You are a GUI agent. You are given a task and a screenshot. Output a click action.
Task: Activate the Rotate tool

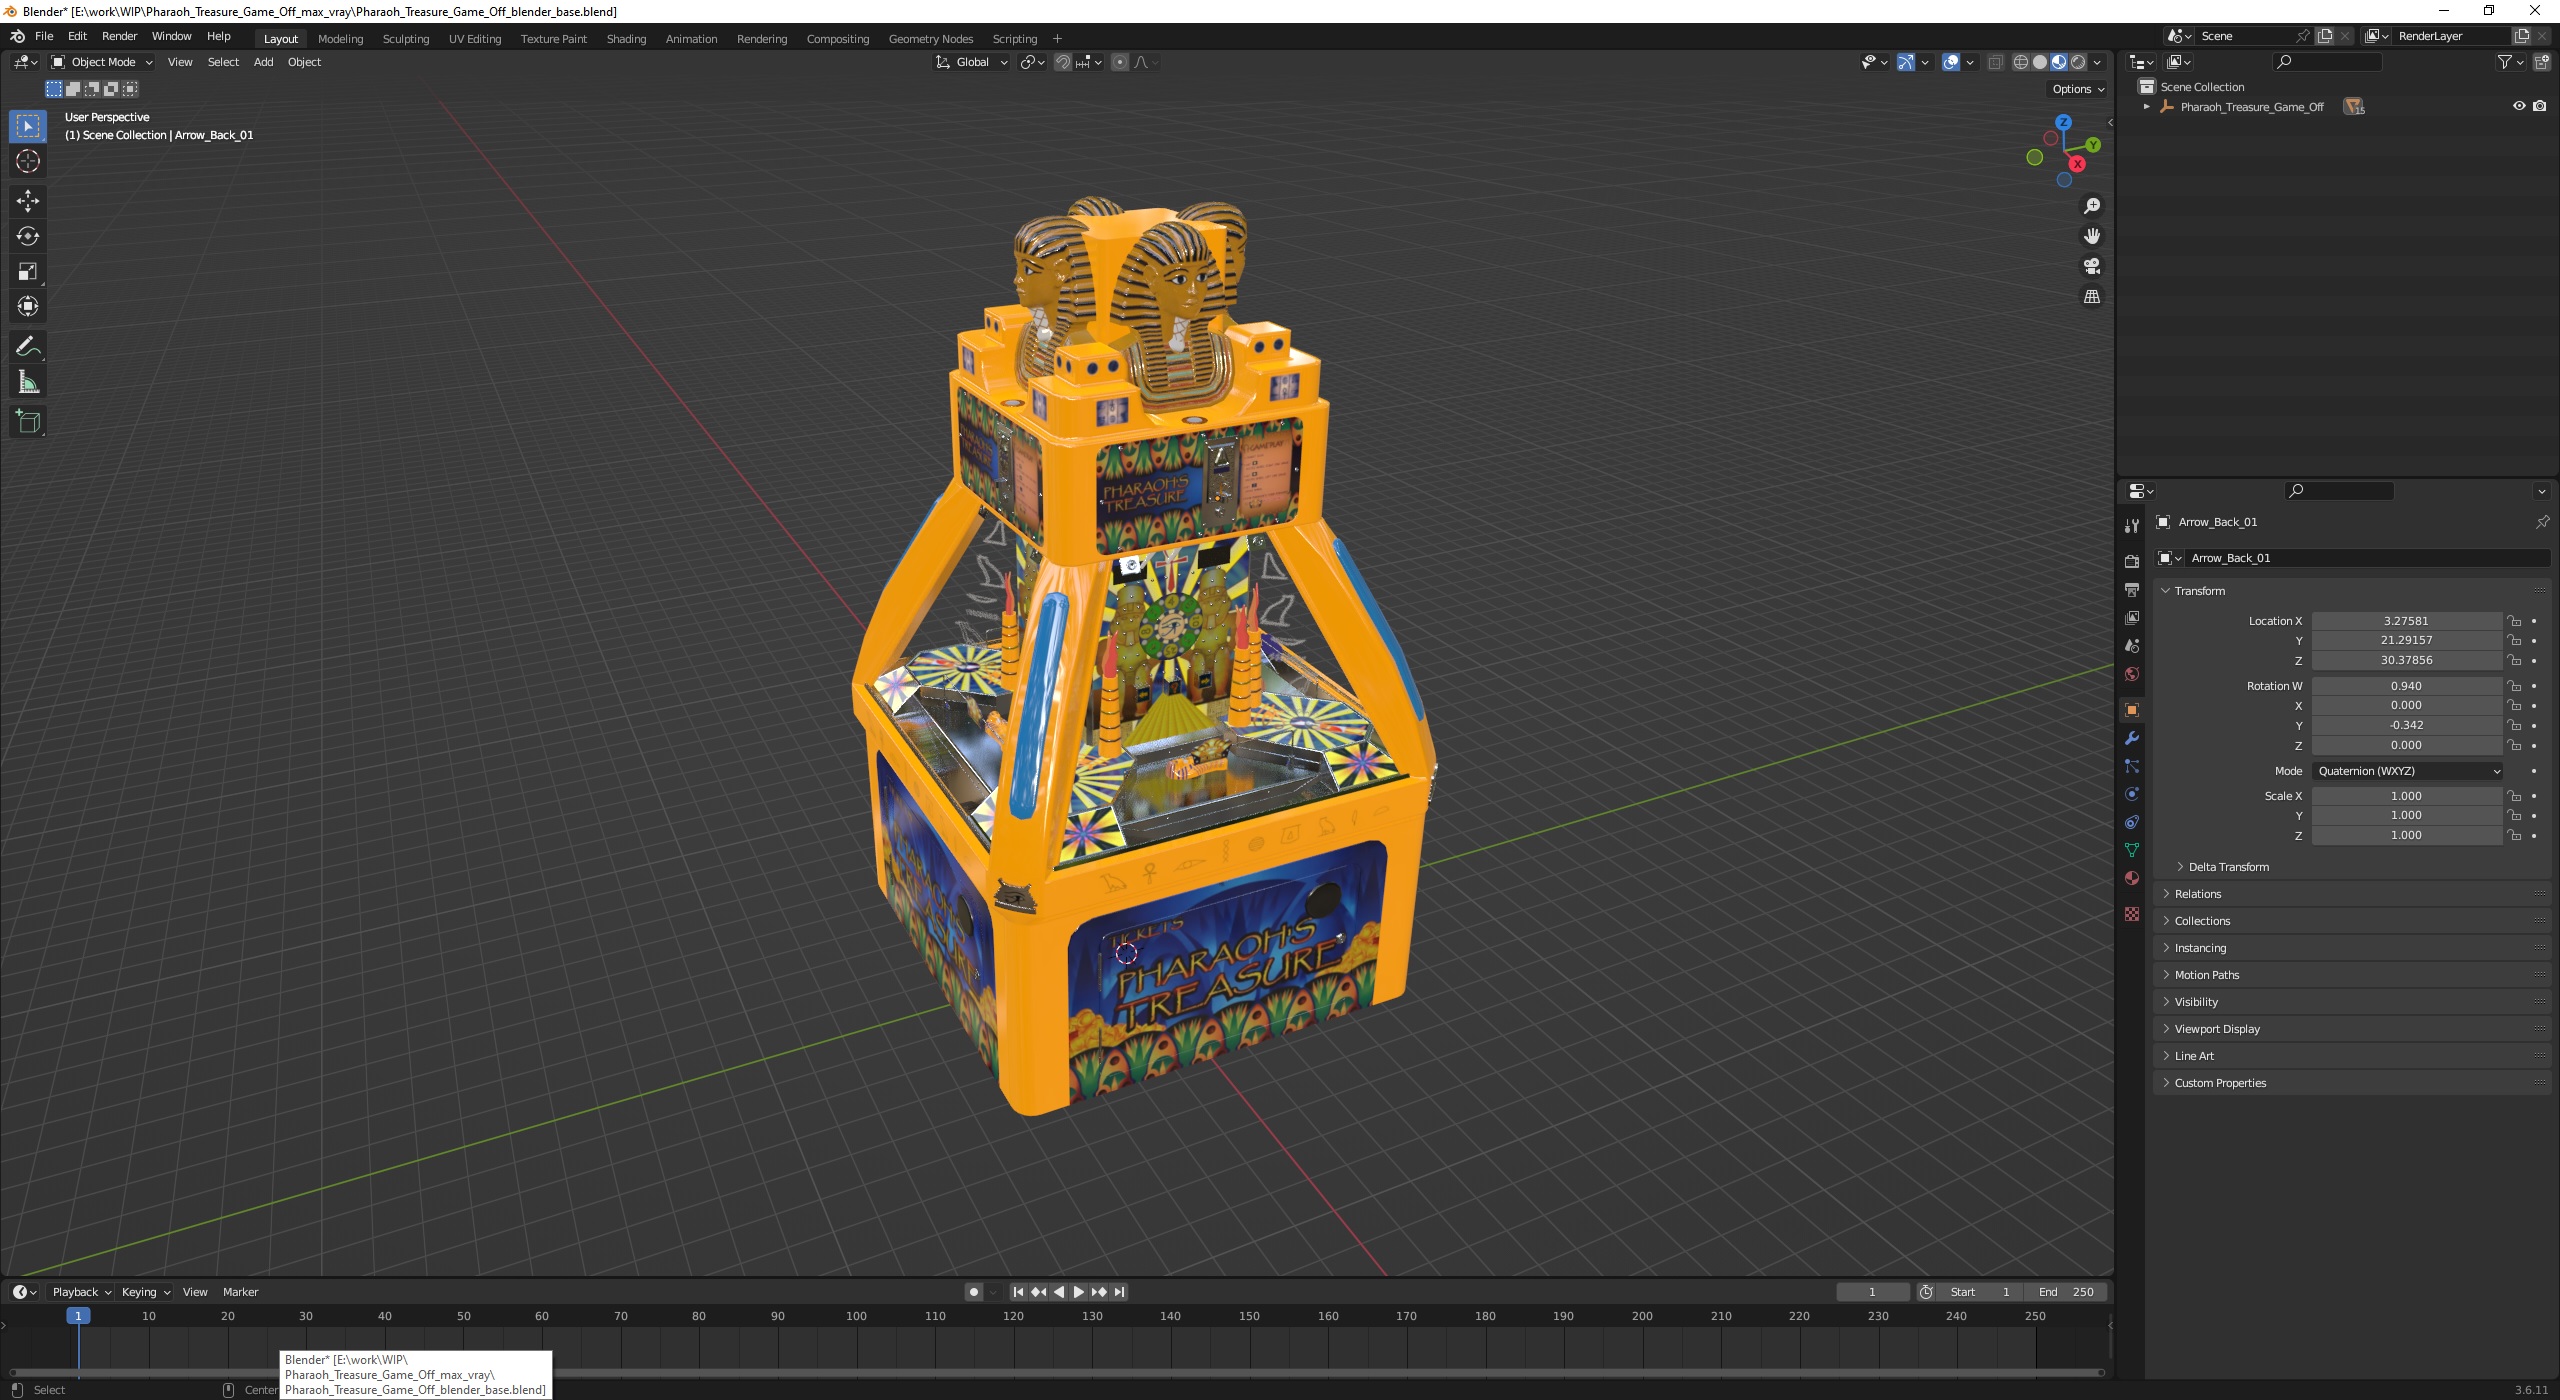(27, 236)
